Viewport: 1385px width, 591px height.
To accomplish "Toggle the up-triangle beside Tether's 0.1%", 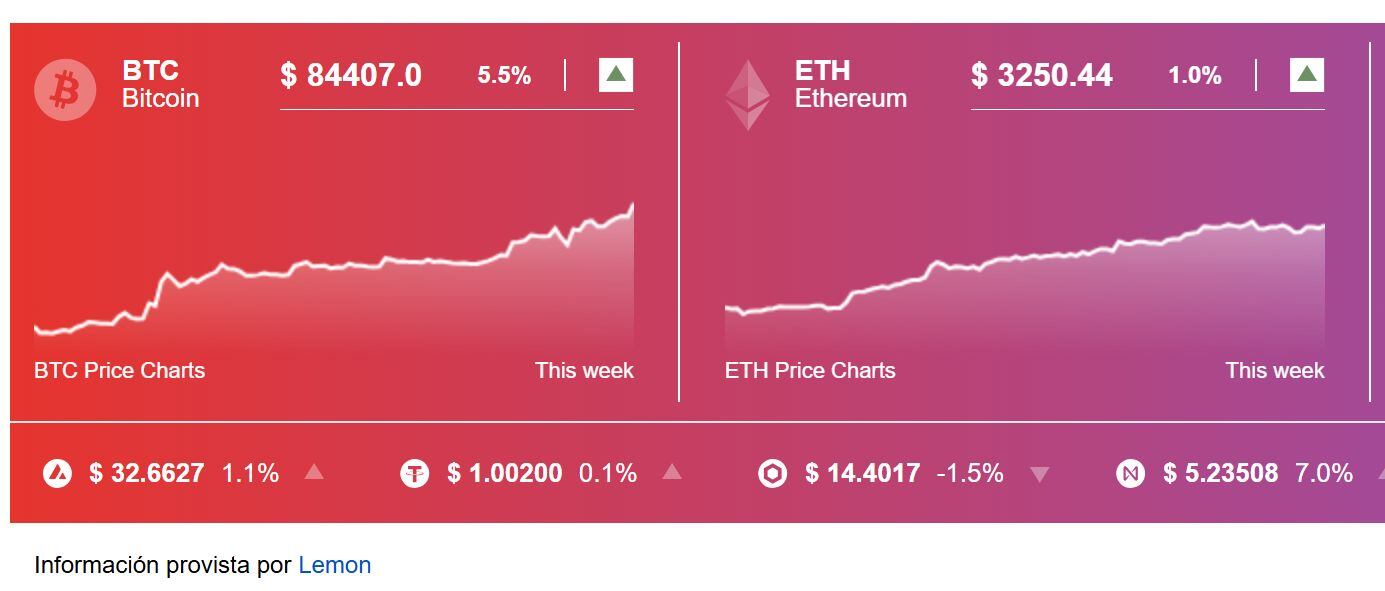I will 674,473.
